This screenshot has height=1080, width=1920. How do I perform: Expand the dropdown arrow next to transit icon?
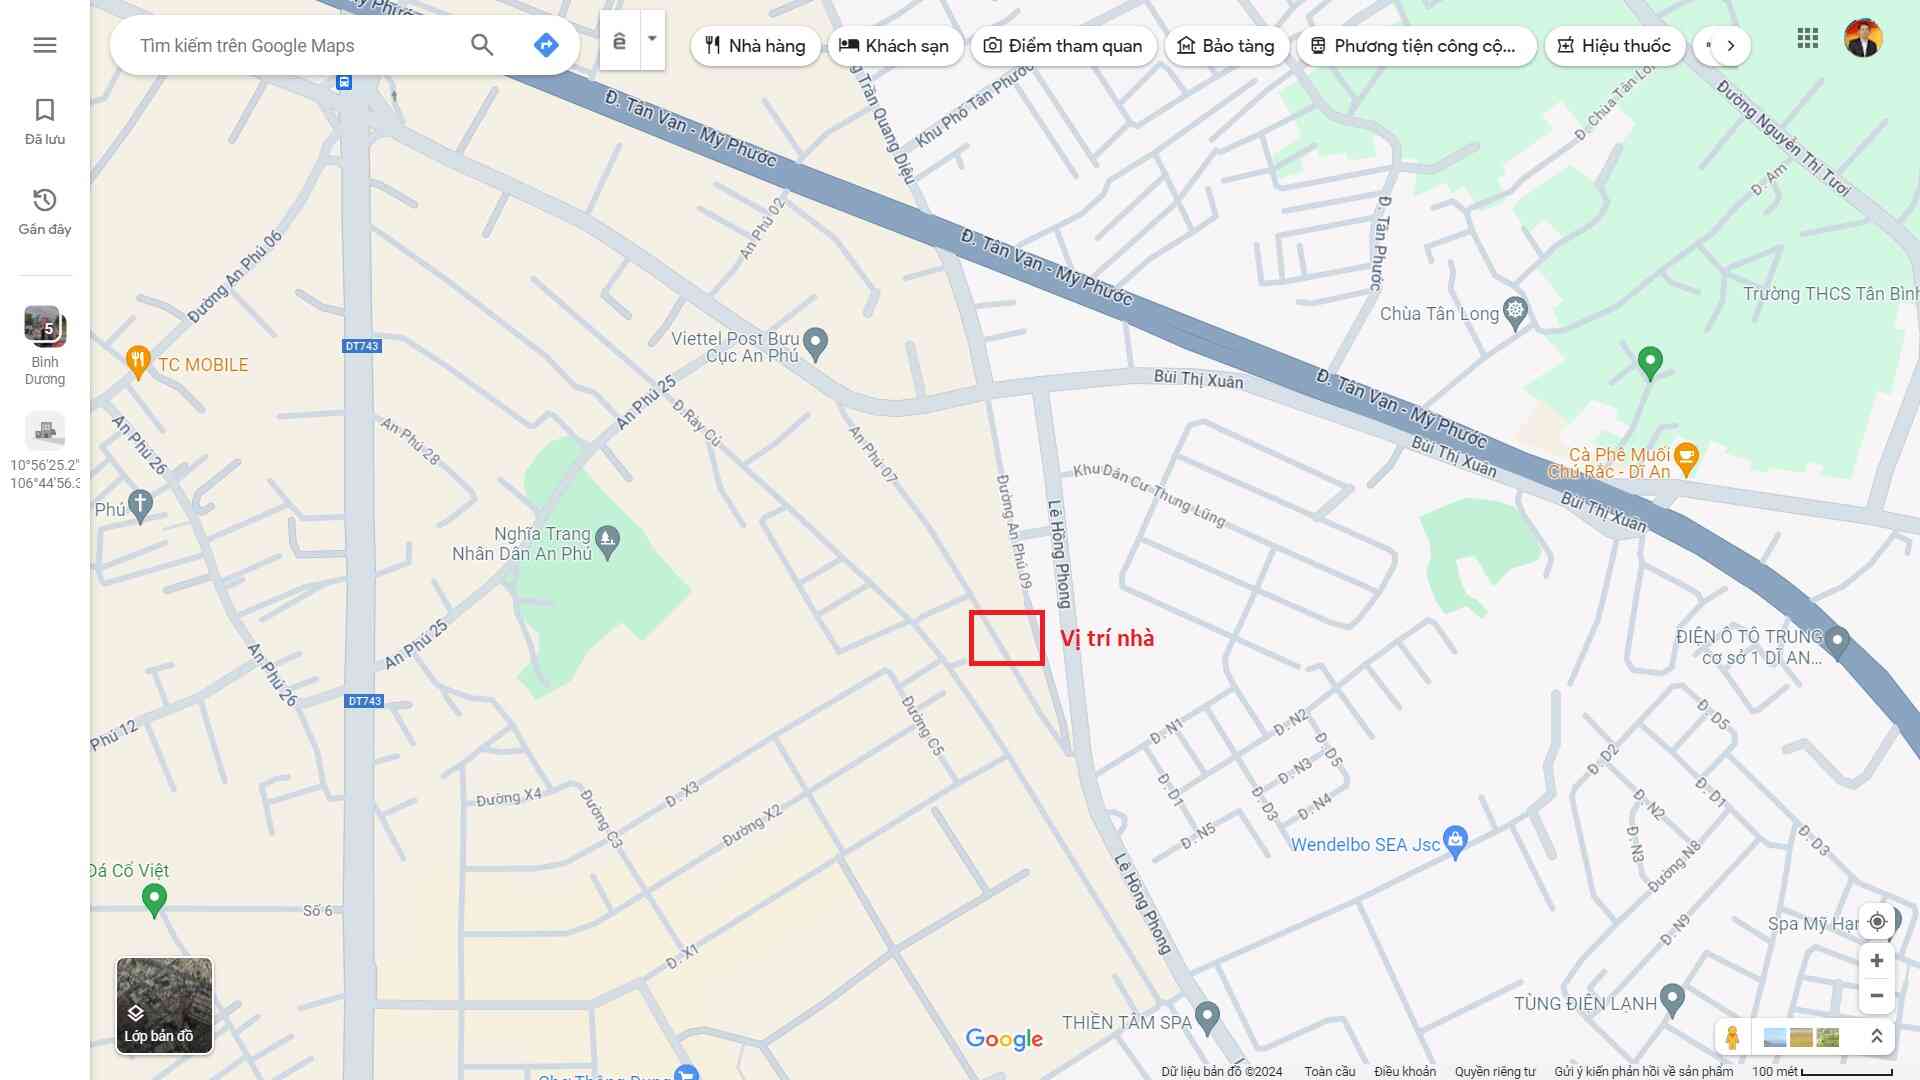pos(652,40)
